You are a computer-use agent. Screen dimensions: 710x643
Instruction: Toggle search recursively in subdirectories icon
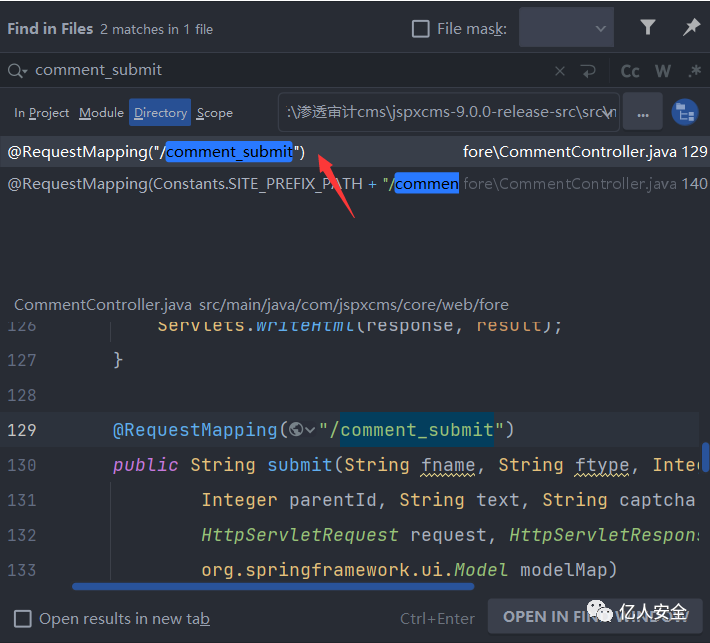pos(685,112)
